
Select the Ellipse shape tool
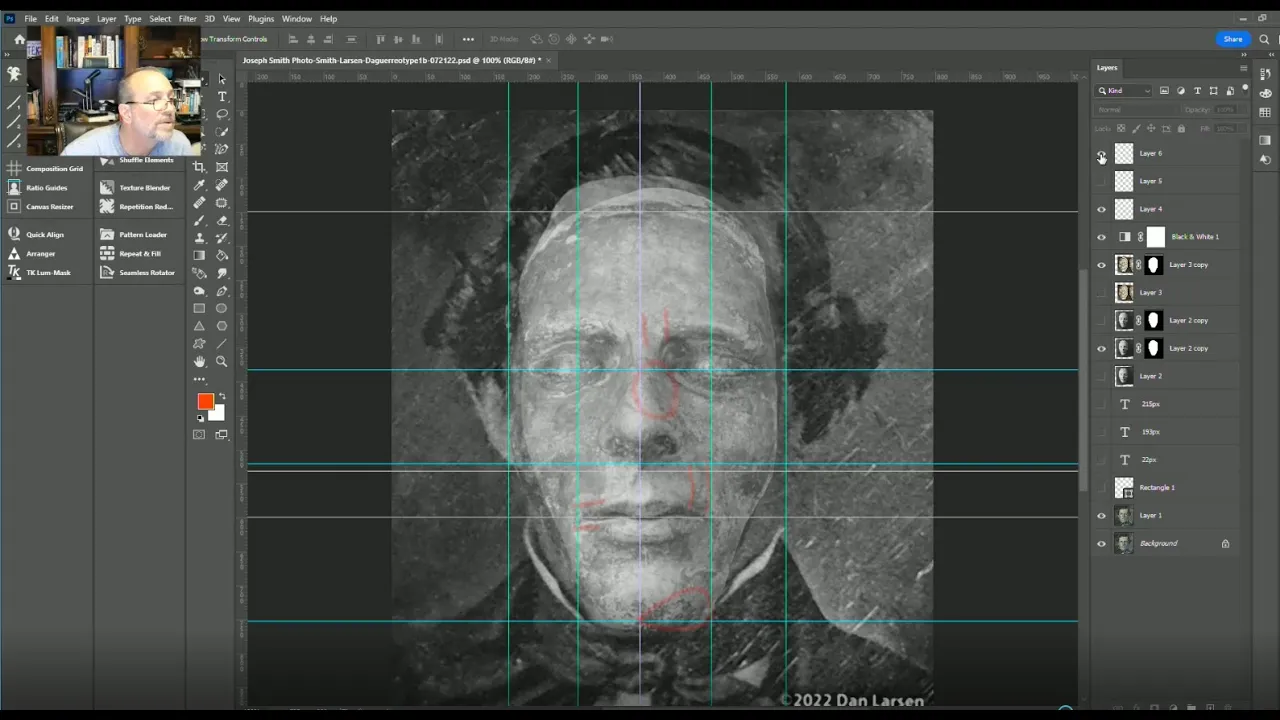tap(222, 308)
